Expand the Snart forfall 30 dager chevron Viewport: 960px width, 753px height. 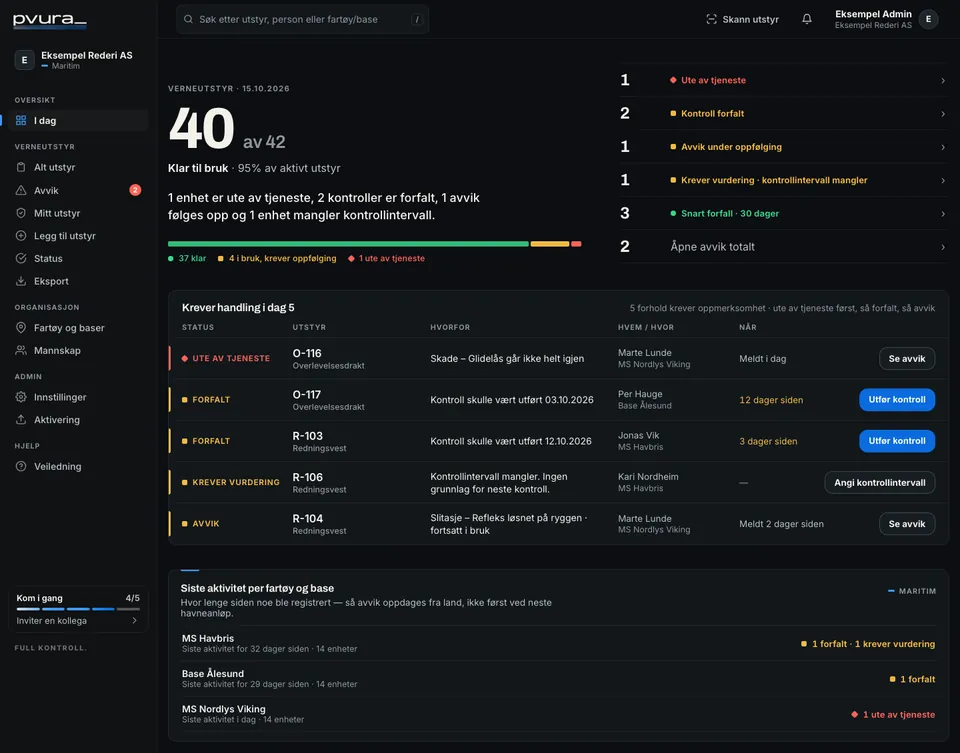(x=943, y=214)
